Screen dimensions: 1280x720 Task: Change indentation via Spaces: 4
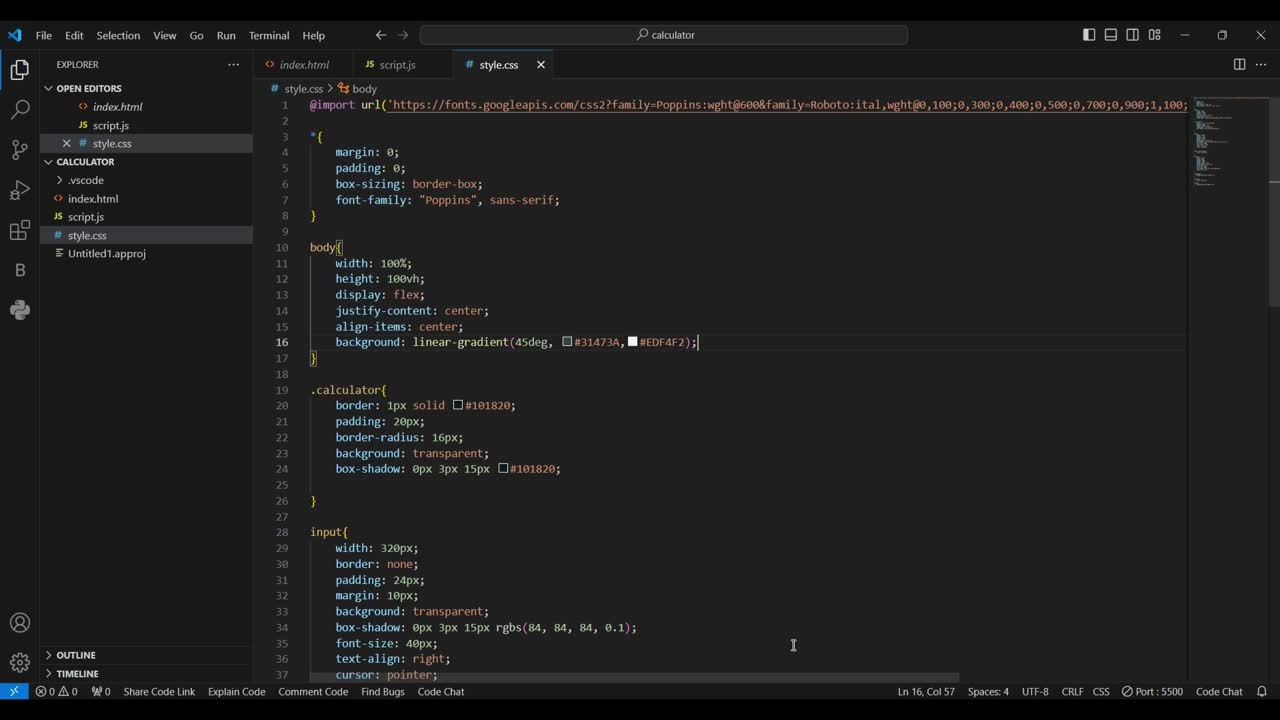click(x=988, y=691)
